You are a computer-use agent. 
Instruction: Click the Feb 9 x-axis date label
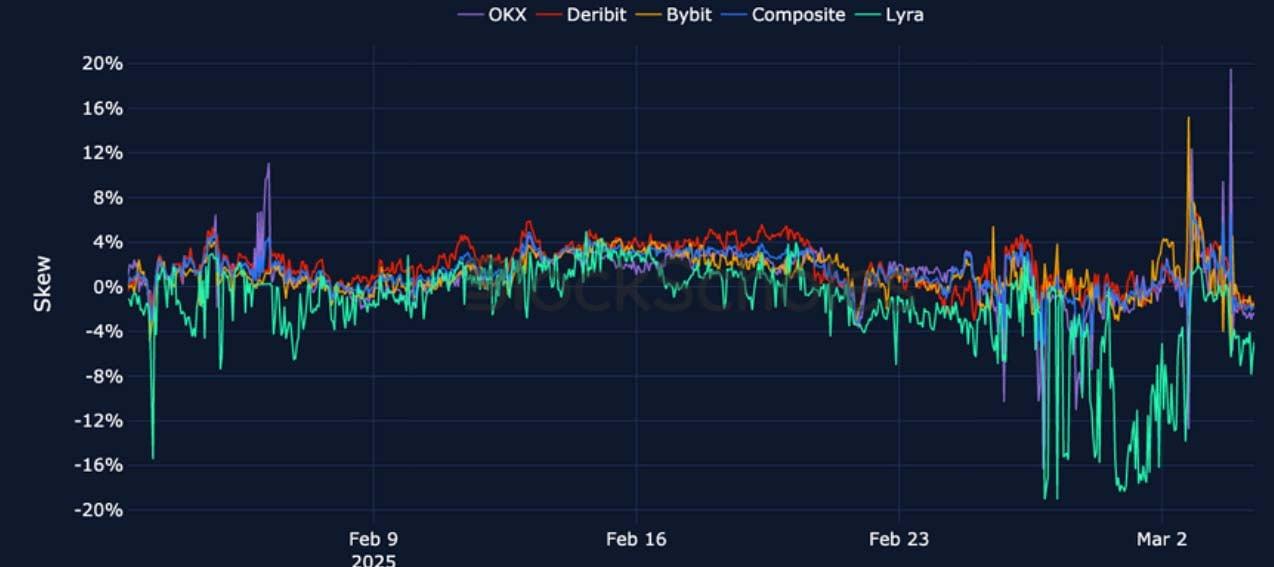pyautogui.click(x=373, y=539)
